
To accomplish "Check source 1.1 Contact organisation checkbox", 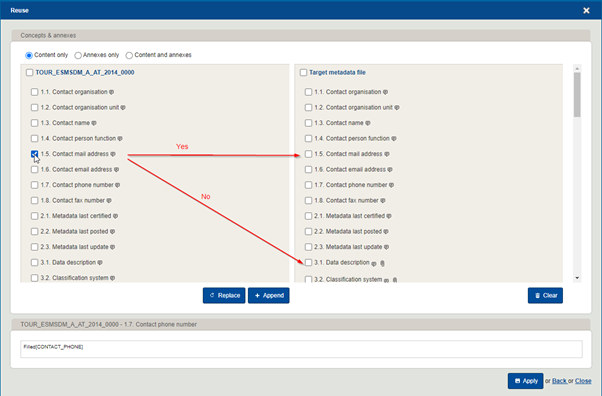I will pos(35,92).
